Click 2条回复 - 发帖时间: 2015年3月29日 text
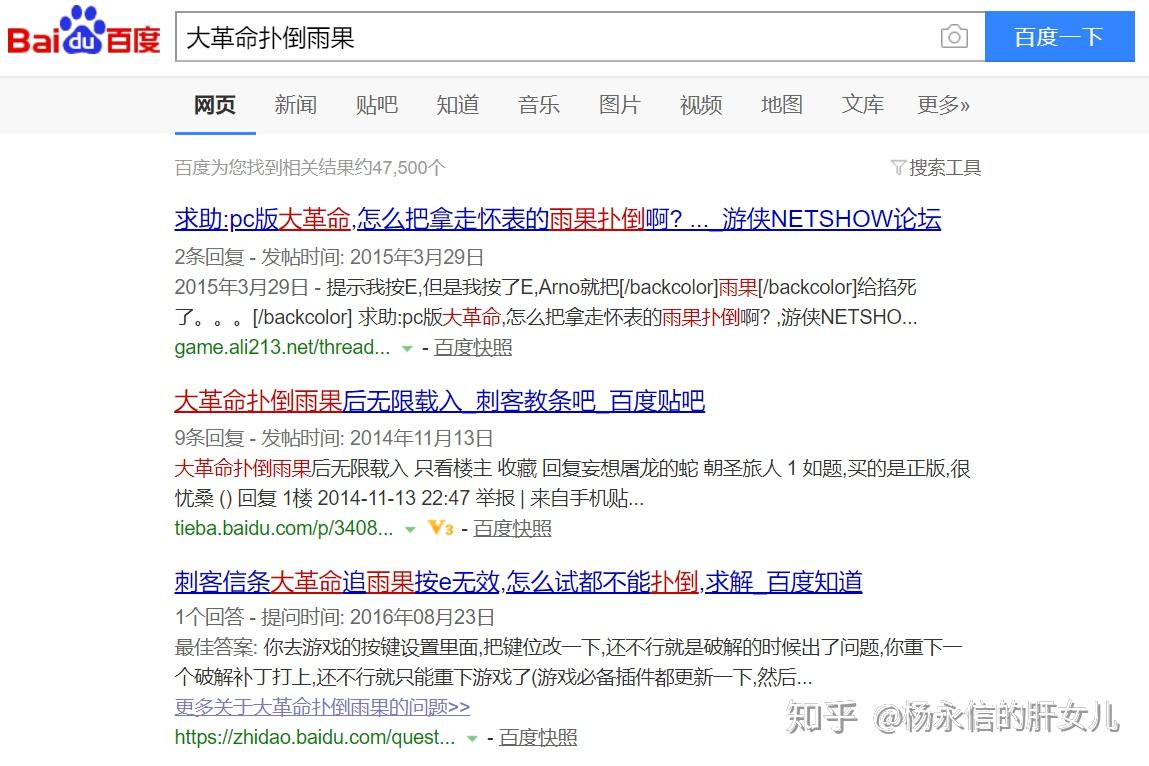 (329, 257)
